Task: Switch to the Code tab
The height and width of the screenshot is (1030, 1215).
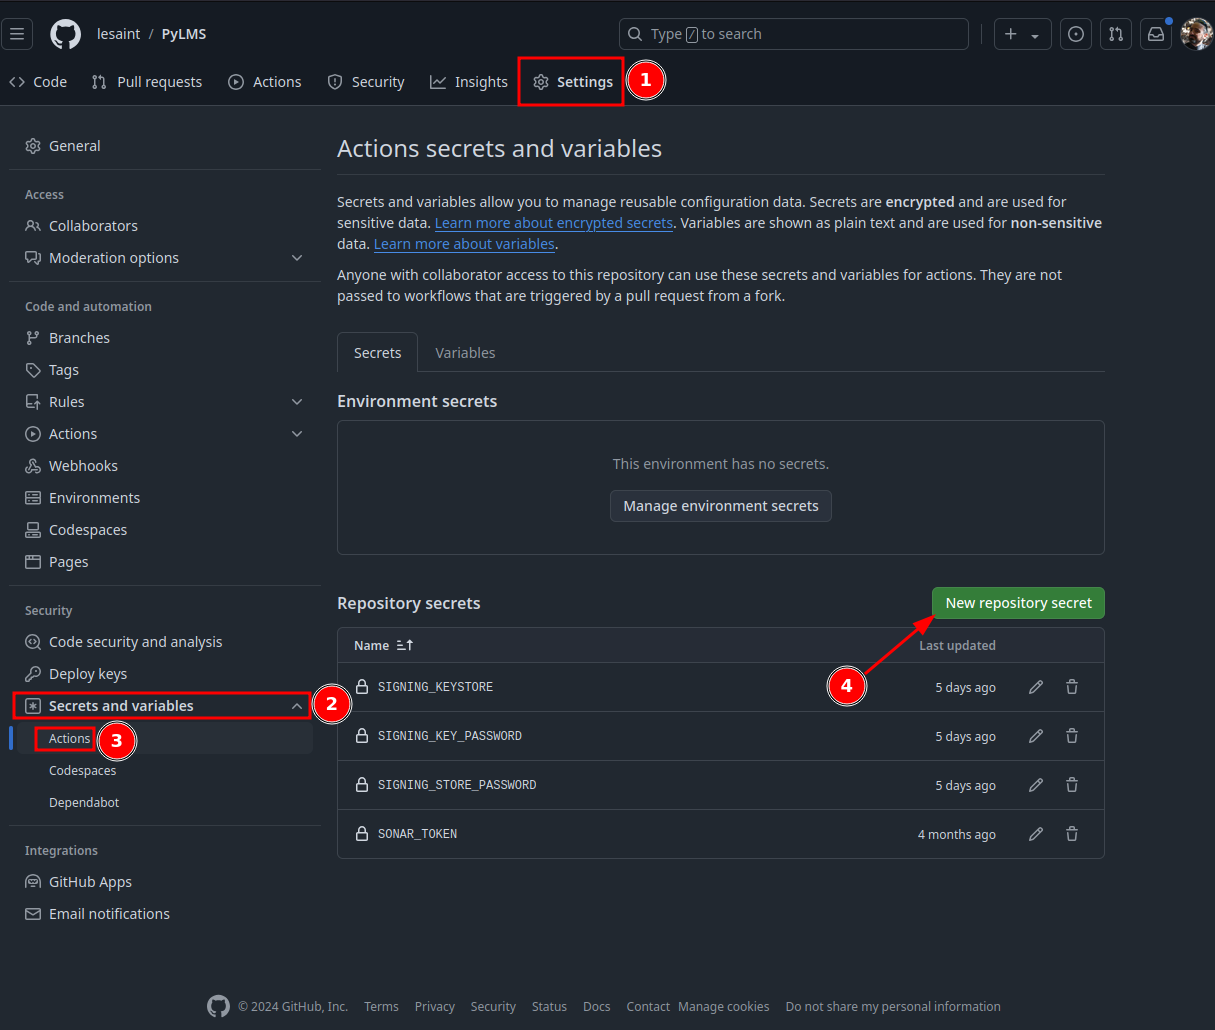Action: coord(38,82)
